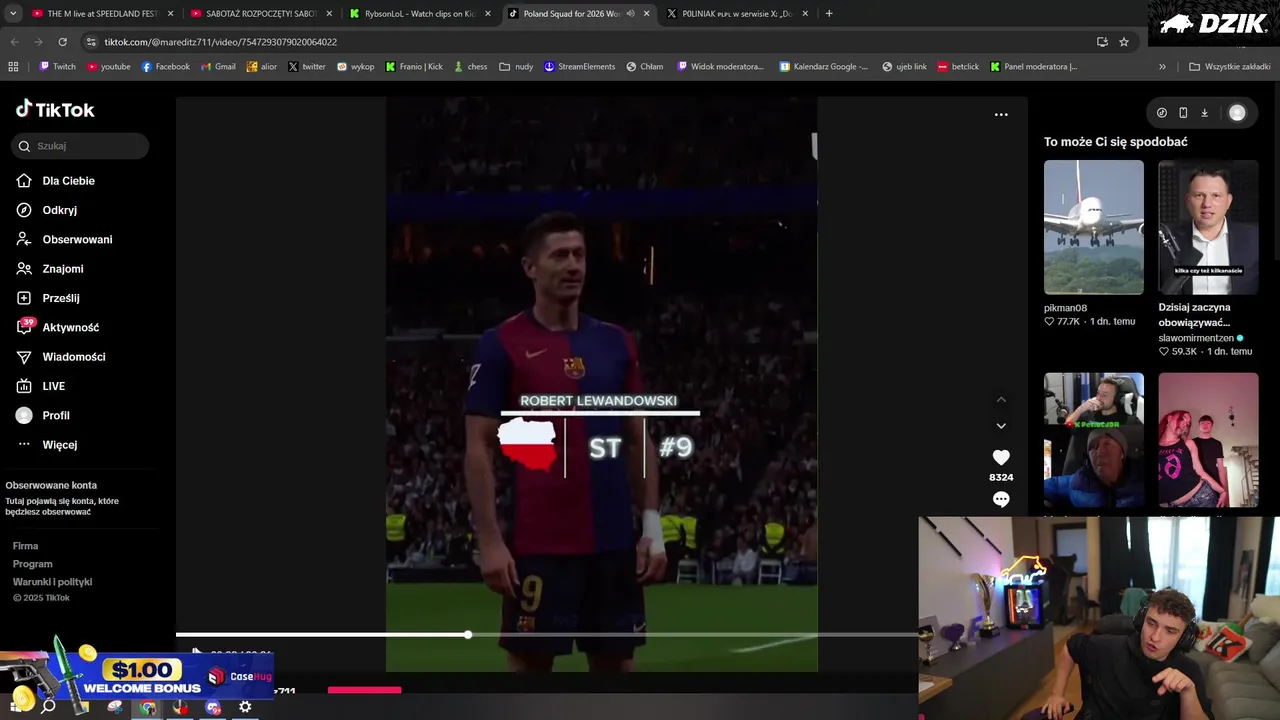Switch to SABOTAŻ ROZPOCZĘTY tab
This screenshot has height=720, width=1280.
point(260,14)
